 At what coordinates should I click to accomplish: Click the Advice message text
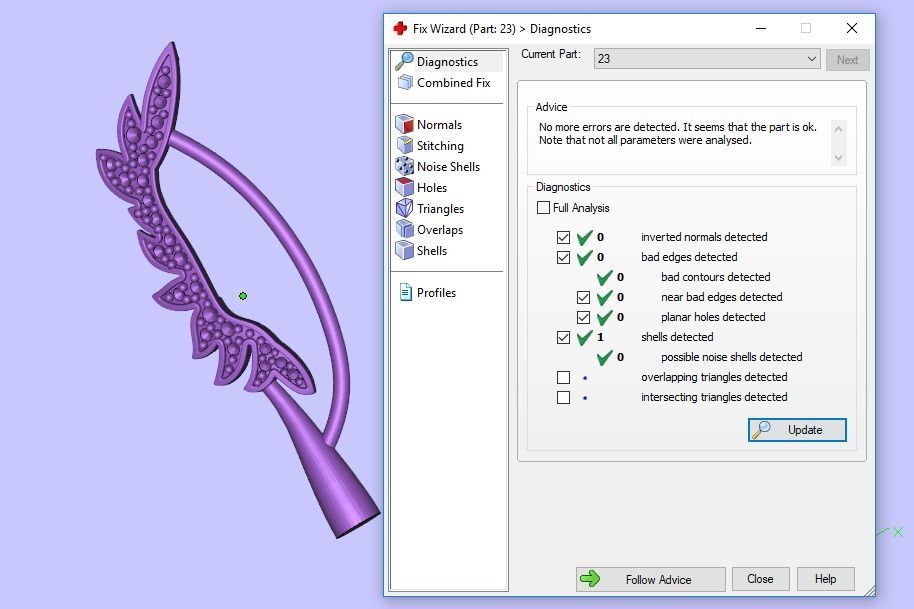tap(677, 133)
